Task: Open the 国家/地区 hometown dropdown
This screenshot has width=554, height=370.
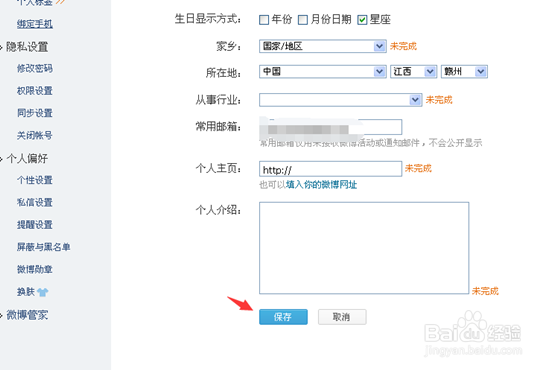Action: click(323, 46)
